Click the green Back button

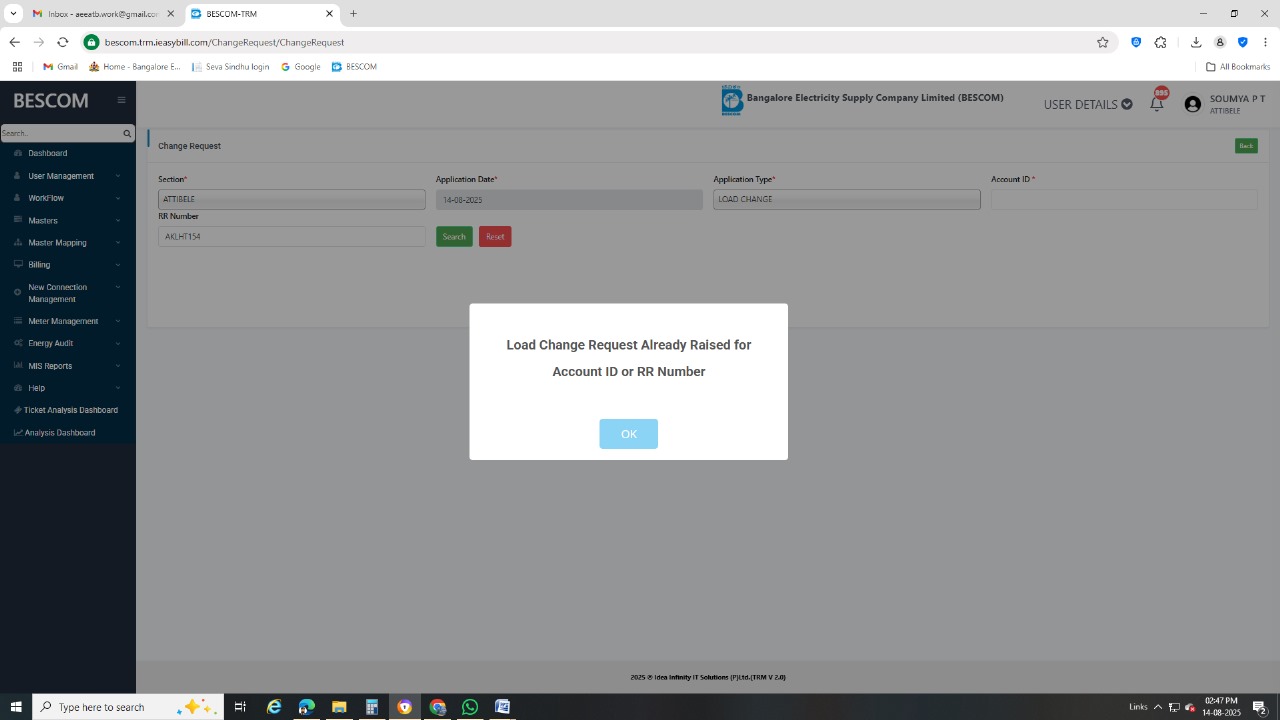point(1246,146)
